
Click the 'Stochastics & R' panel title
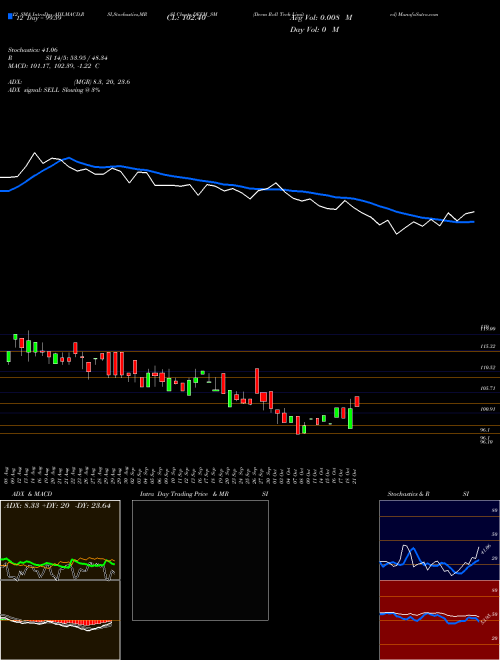(x=408, y=494)
